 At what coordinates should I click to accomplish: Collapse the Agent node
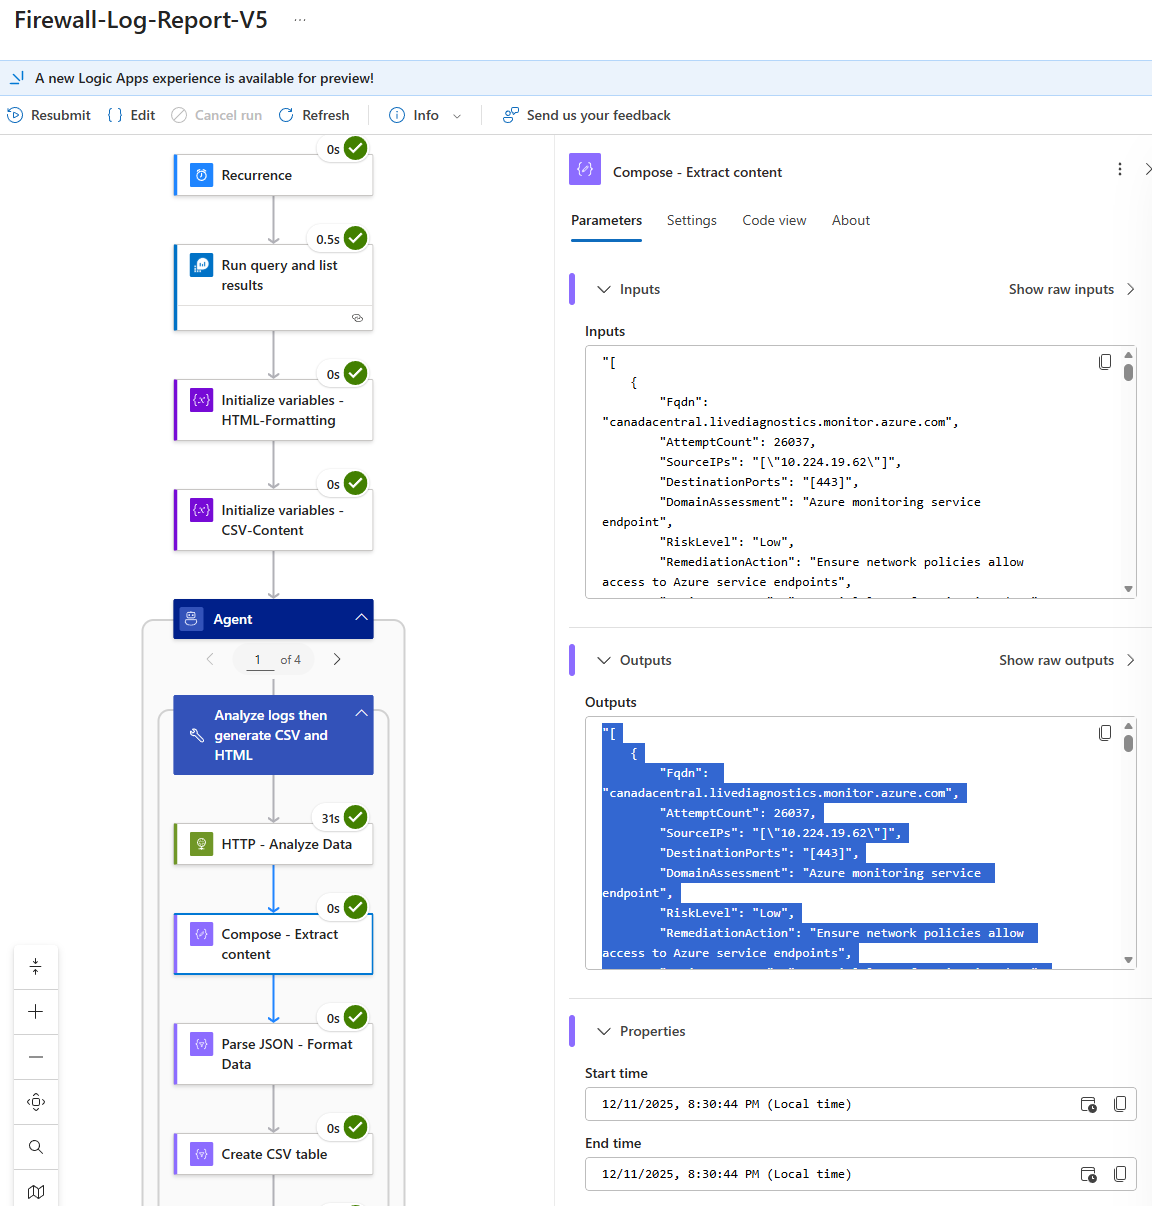coord(361,618)
